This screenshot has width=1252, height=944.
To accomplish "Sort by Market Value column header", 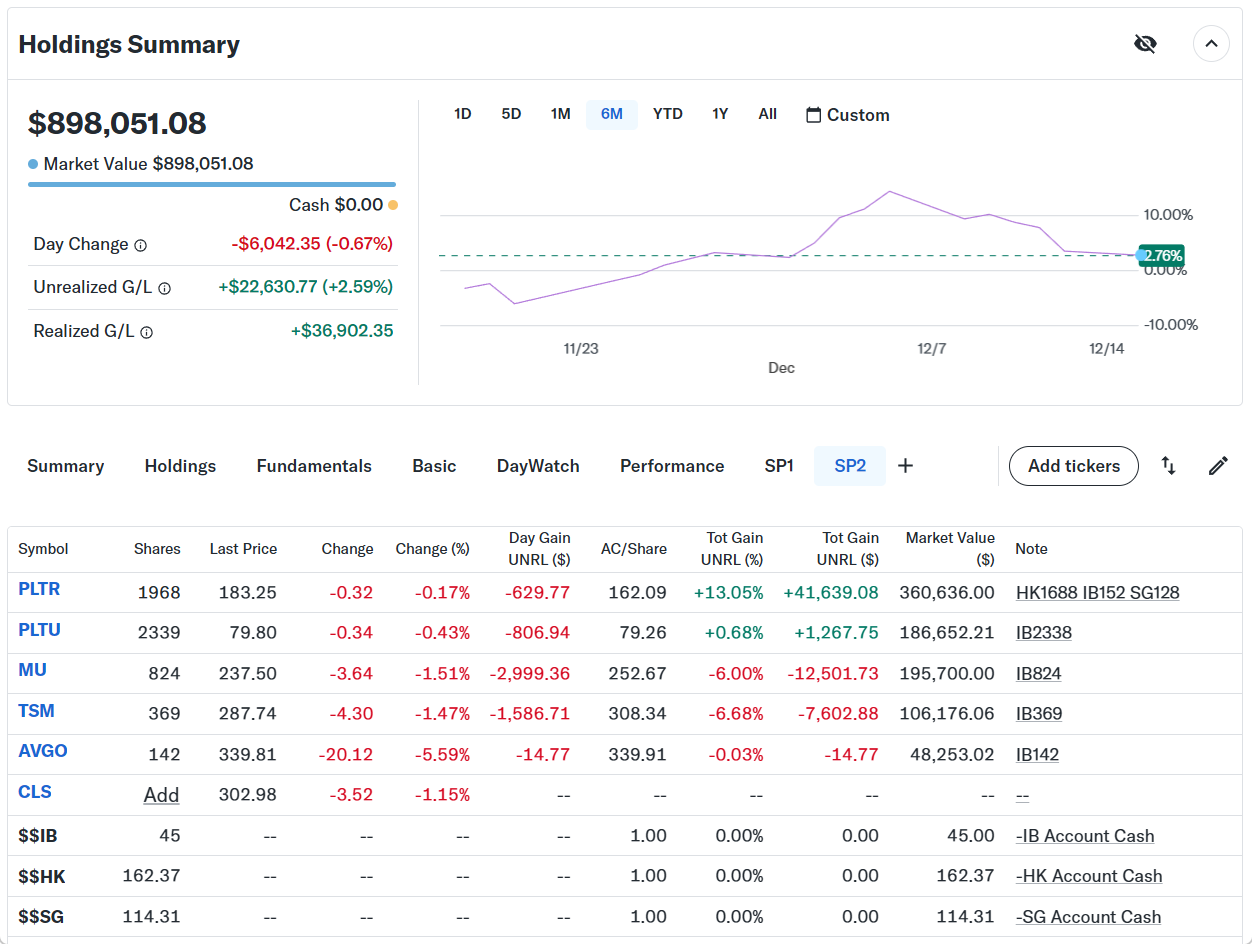I will point(949,548).
